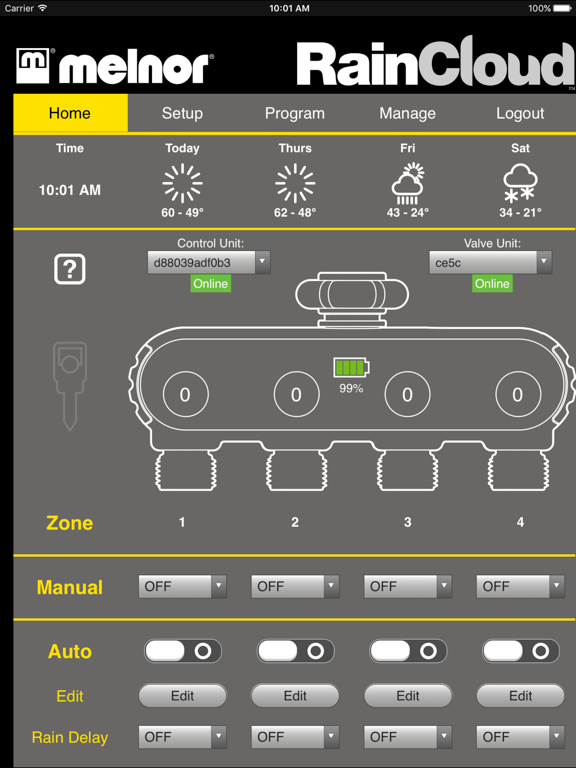Click the Carrier label in status bar

click(19, 8)
